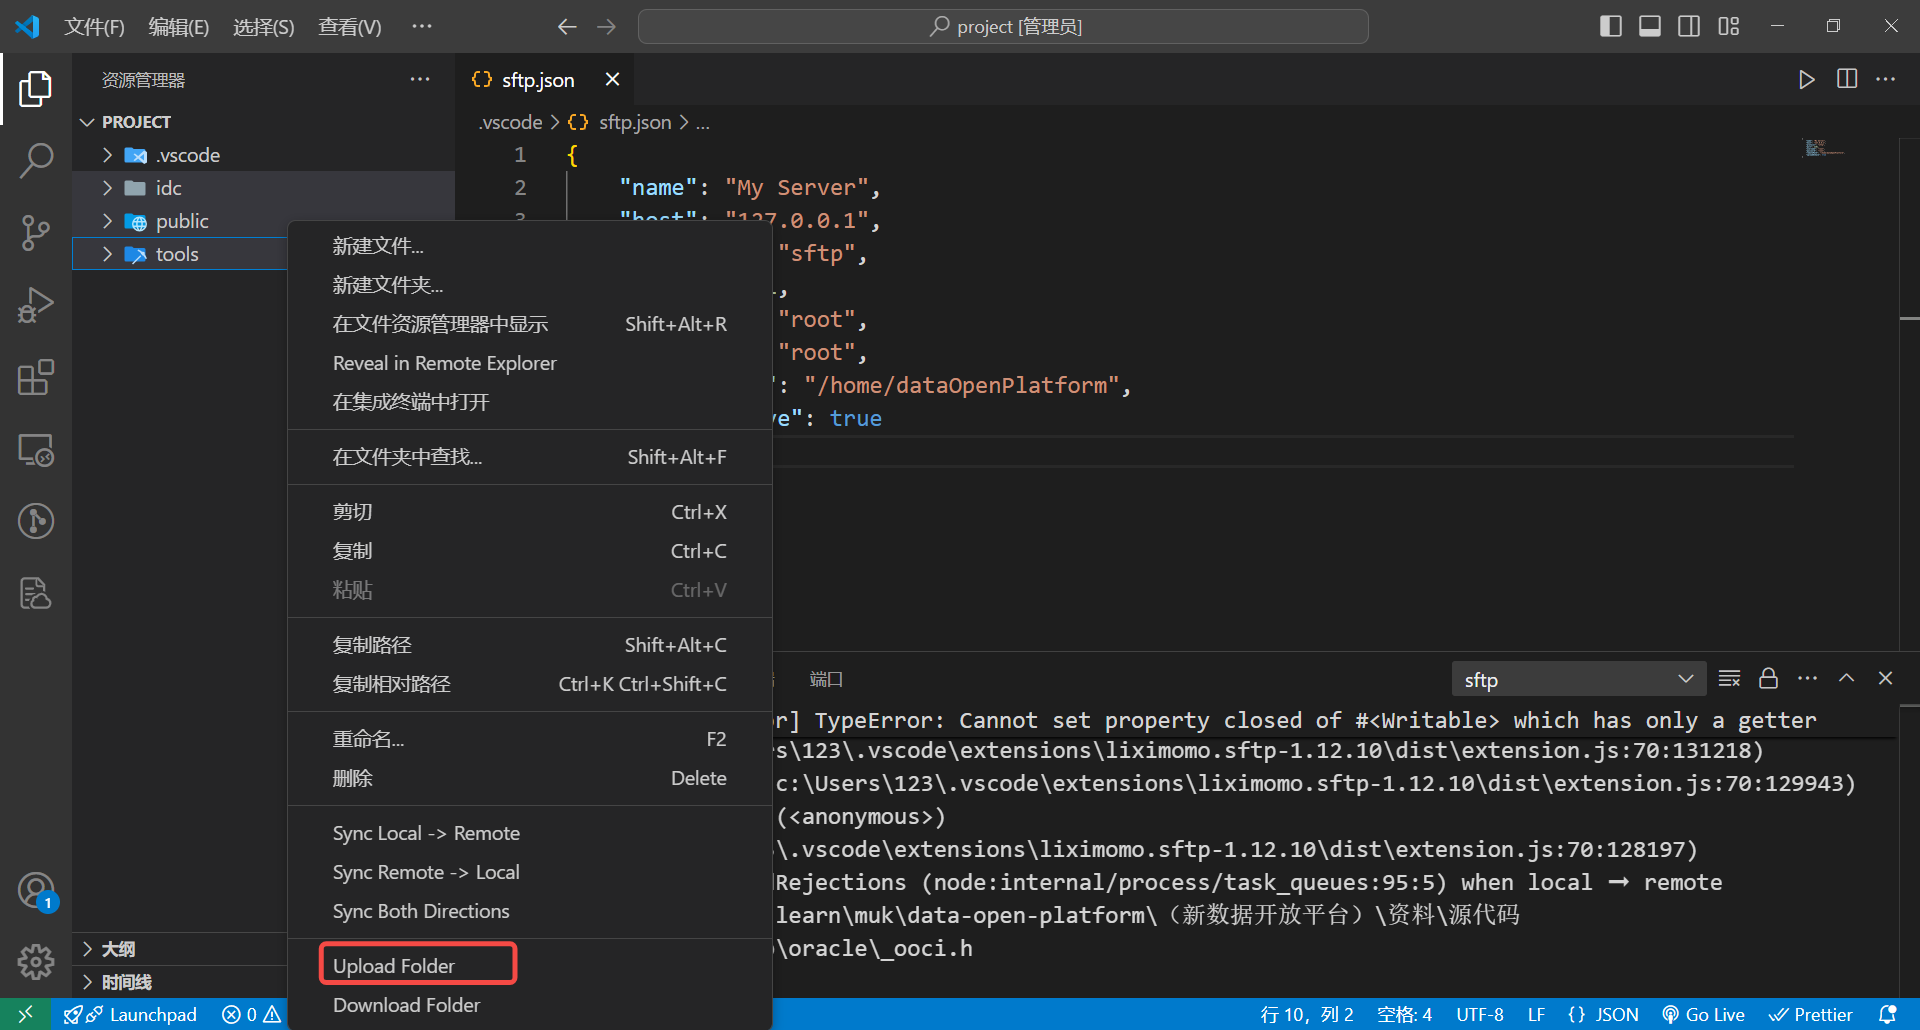Screen dimensions: 1920x1030
Task: Open output panel More Actions ellipsis
Action: coord(1808,679)
